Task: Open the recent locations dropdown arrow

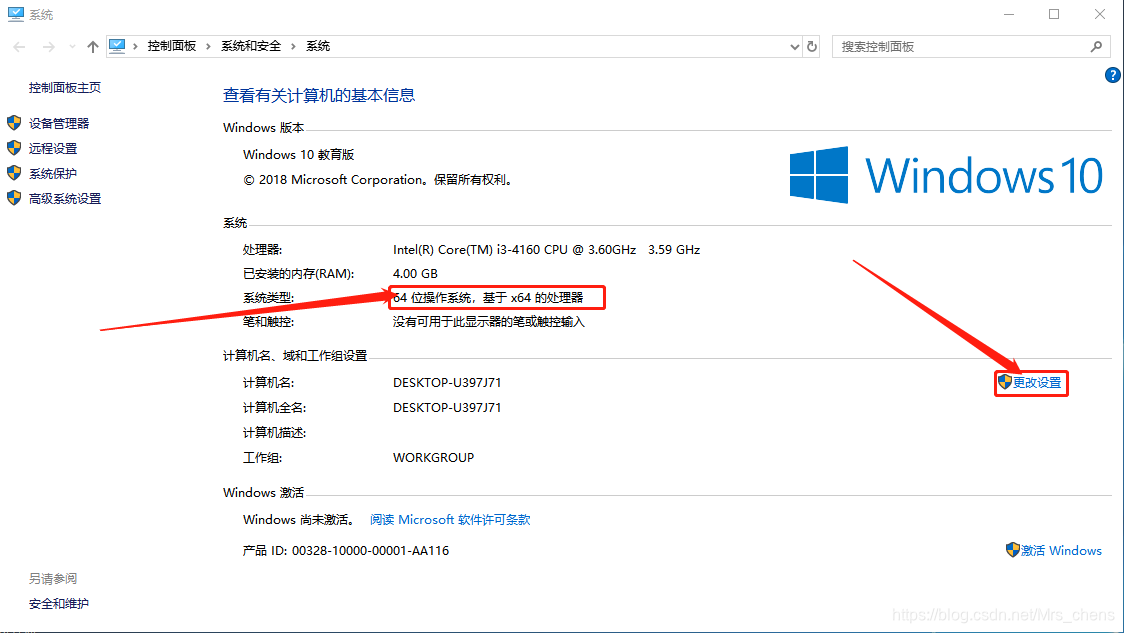Action: pyautogui.click(x=72, y=47)
